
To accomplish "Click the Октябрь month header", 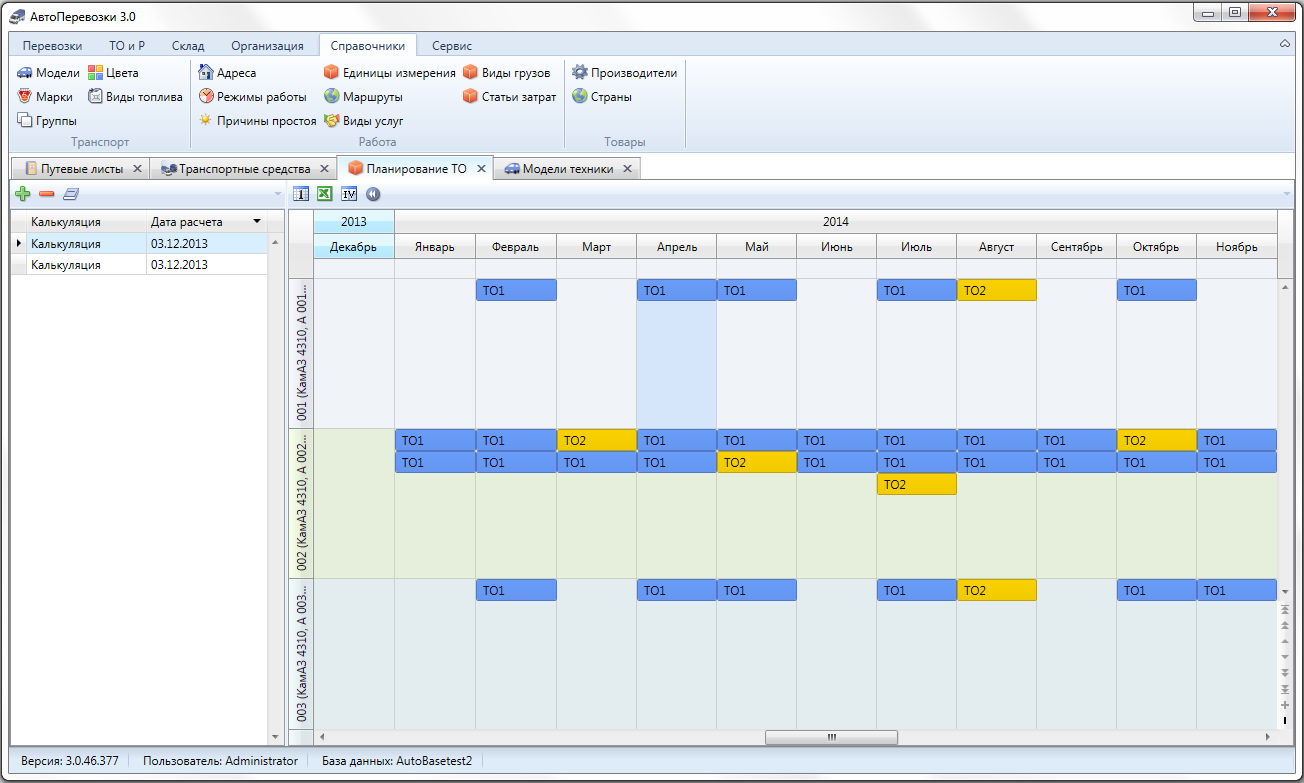I will coord(1156,247).
